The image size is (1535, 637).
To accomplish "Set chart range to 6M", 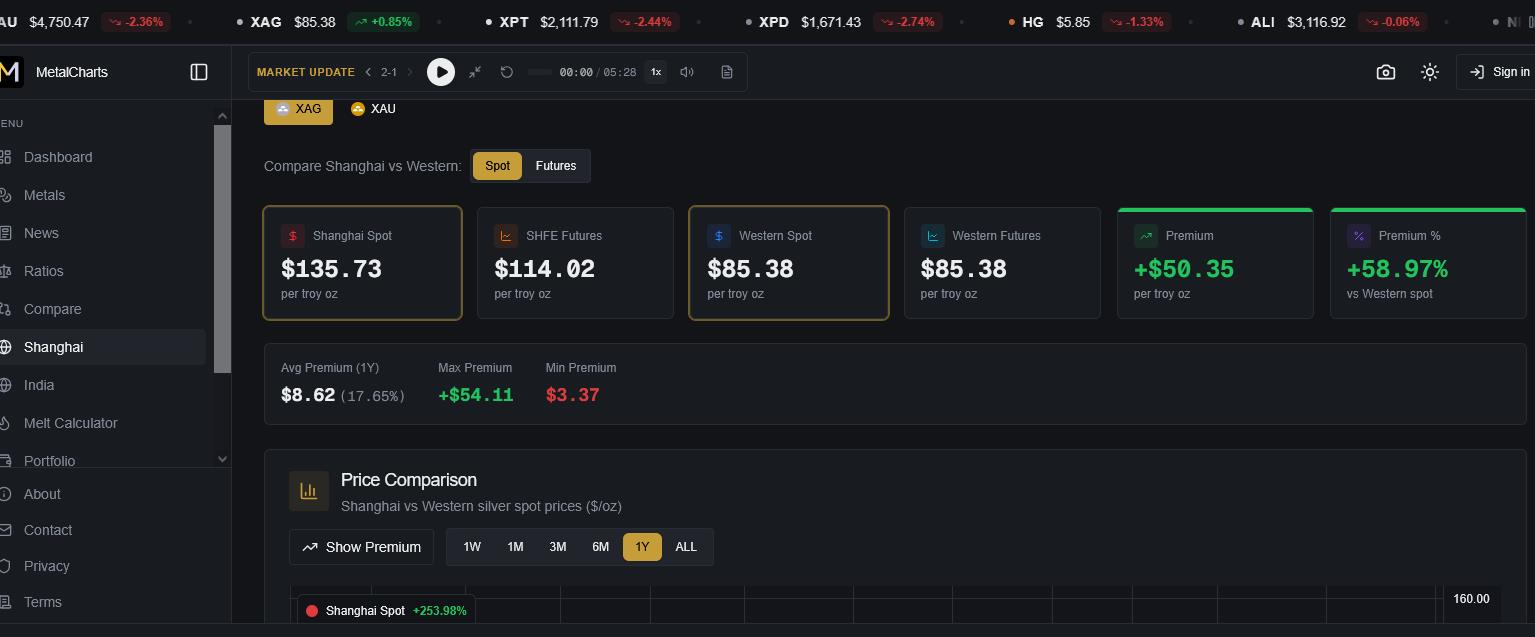I will (600, 547).
